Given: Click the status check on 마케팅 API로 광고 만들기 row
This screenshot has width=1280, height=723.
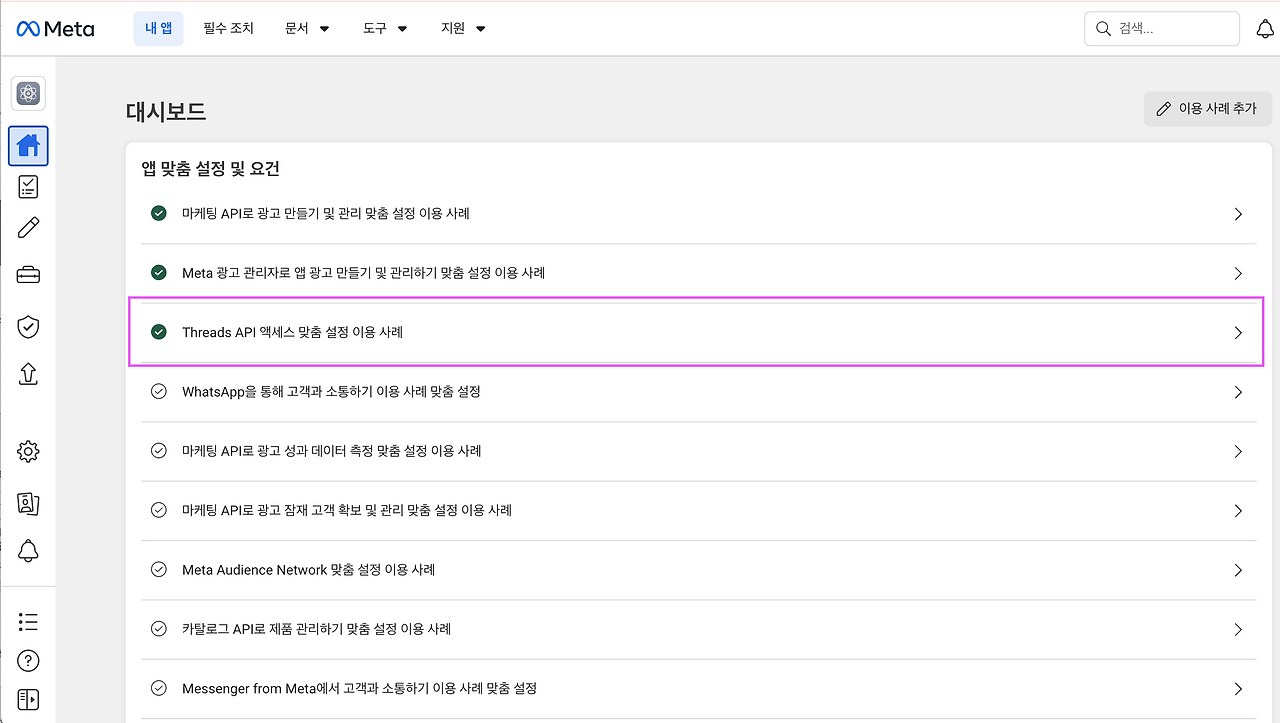Looking at the screenshot, I should (158, 213).
